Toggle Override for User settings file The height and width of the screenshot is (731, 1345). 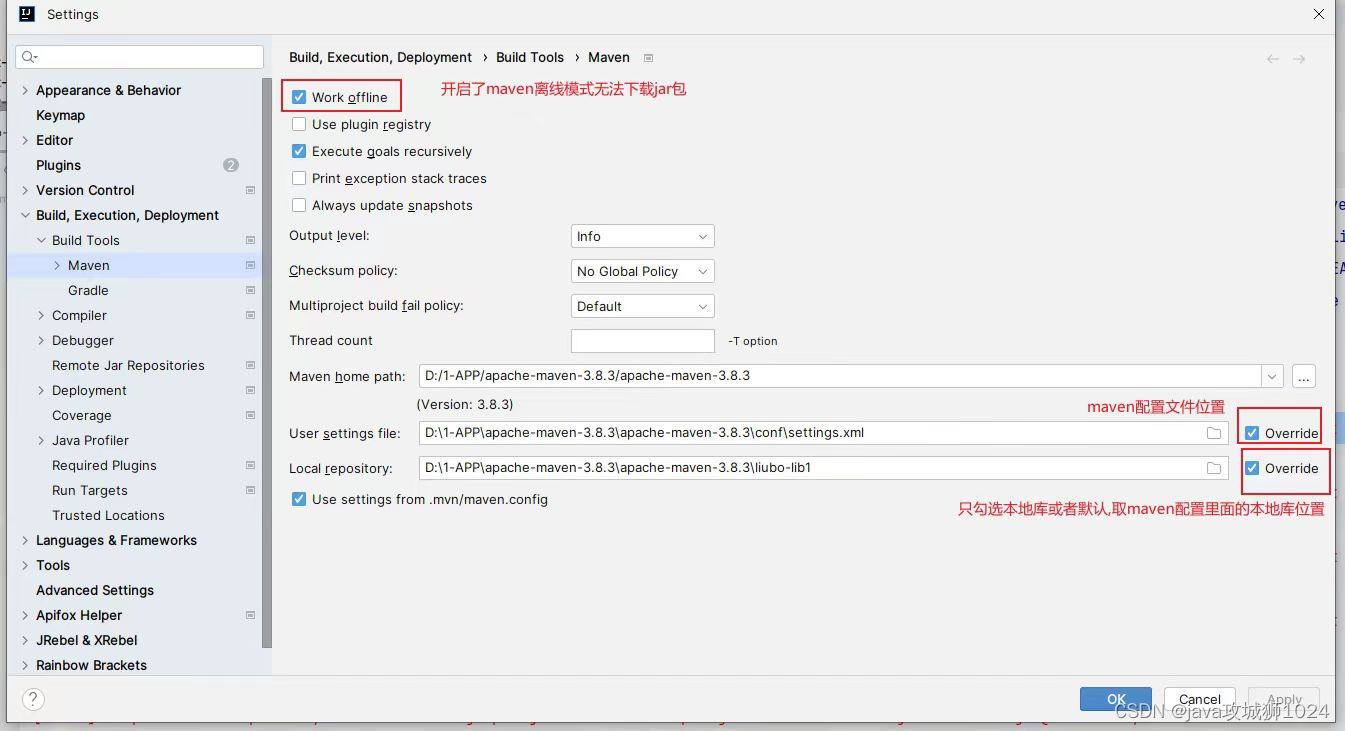click(x=1252, y=433)
